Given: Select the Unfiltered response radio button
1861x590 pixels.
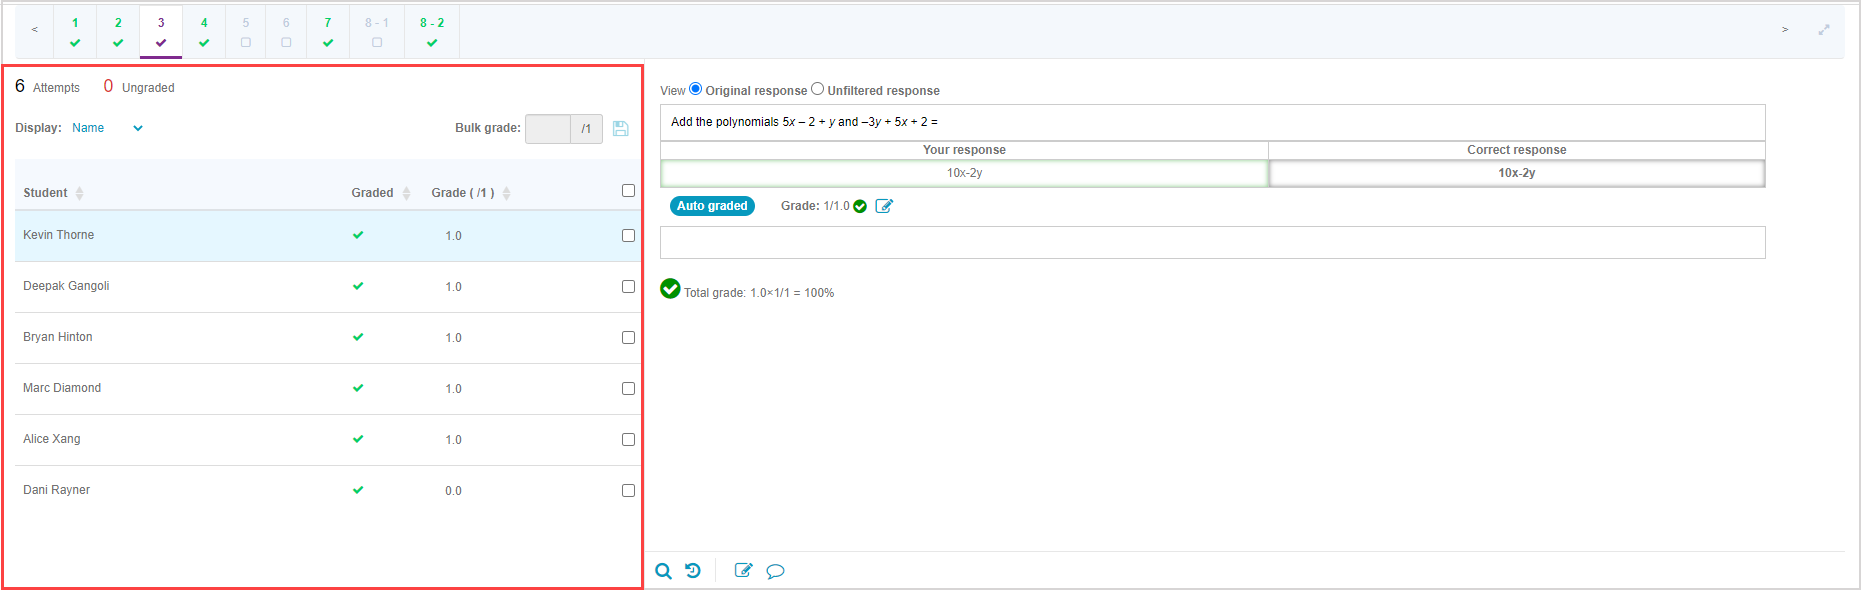Looking at the screenshot, I should point(818,89).
